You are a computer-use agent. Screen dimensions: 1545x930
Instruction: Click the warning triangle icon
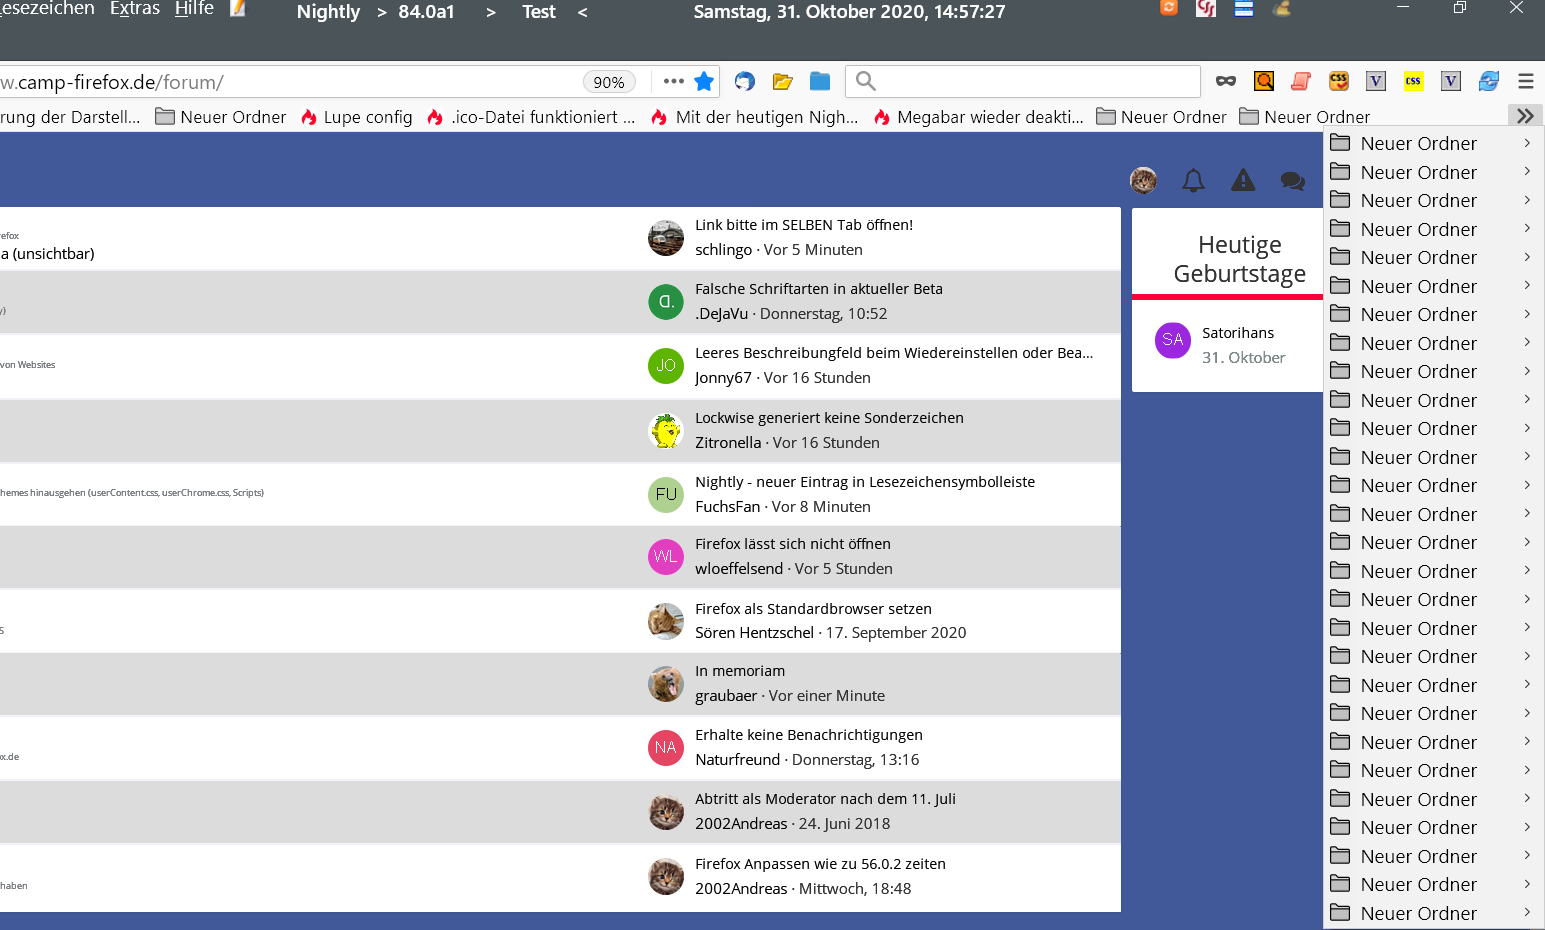tap(1243, 181)
